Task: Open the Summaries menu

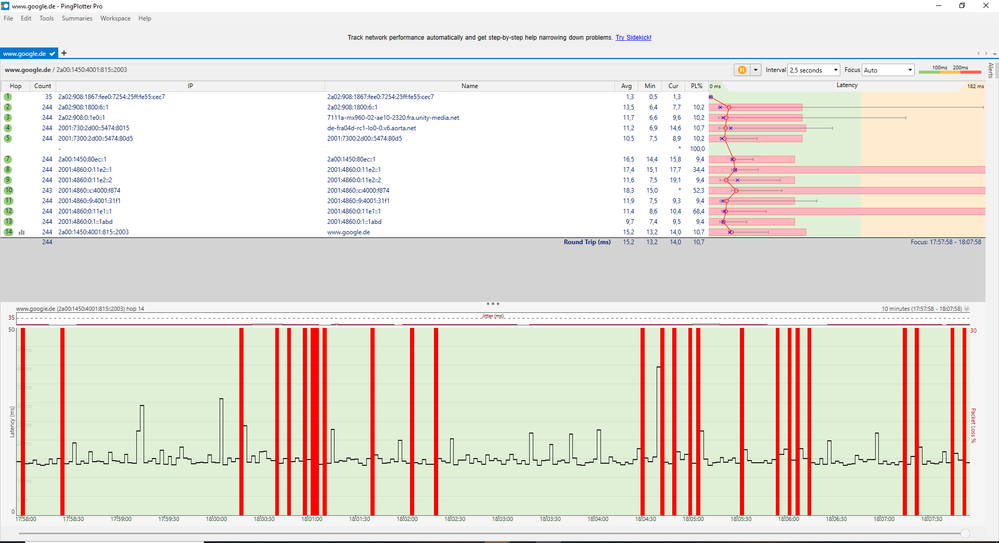Action: click(x=77, y=18)
